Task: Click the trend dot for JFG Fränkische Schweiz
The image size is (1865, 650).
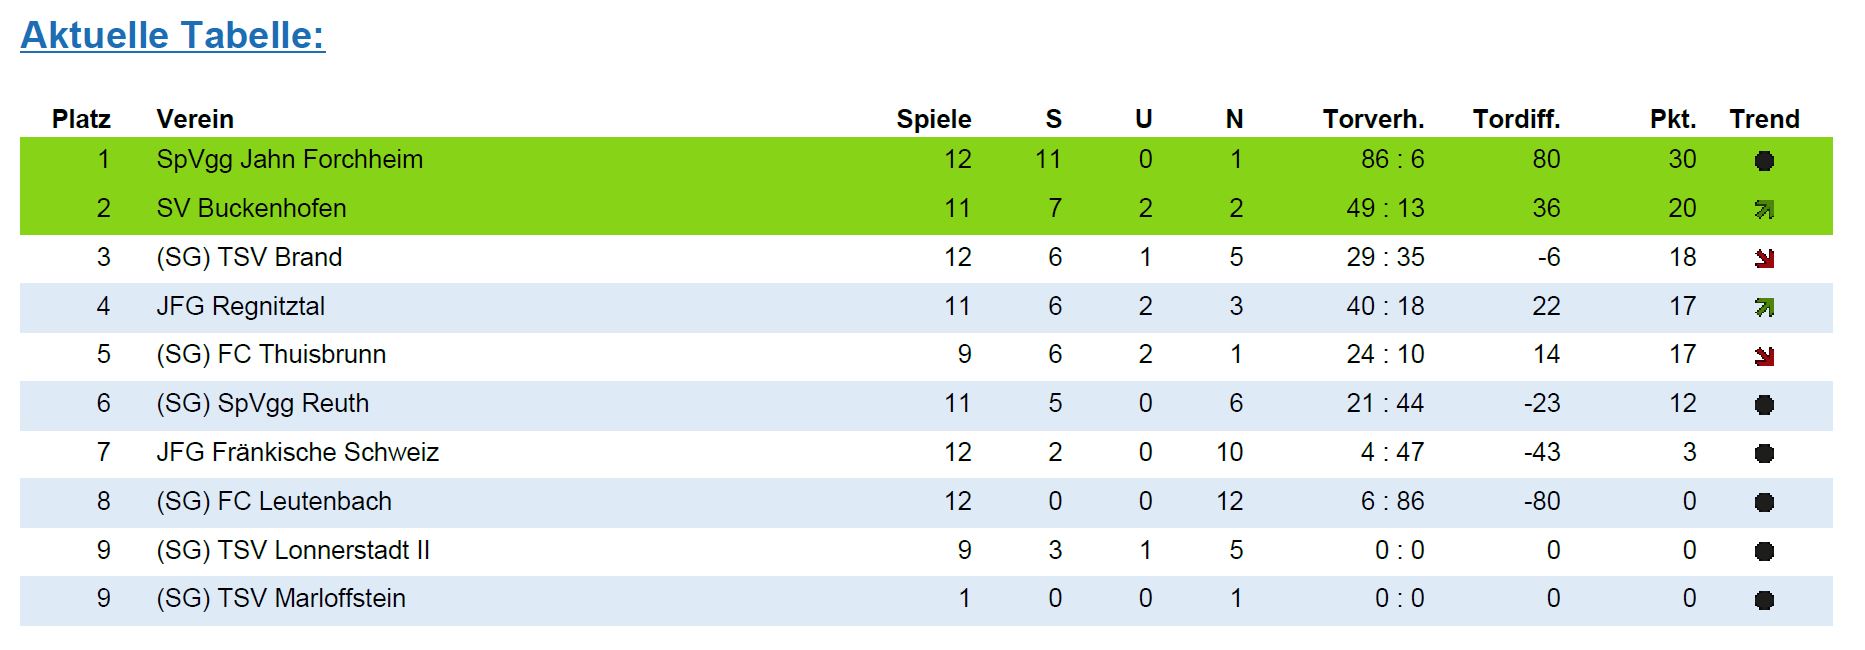Action: coord(1764,454)
